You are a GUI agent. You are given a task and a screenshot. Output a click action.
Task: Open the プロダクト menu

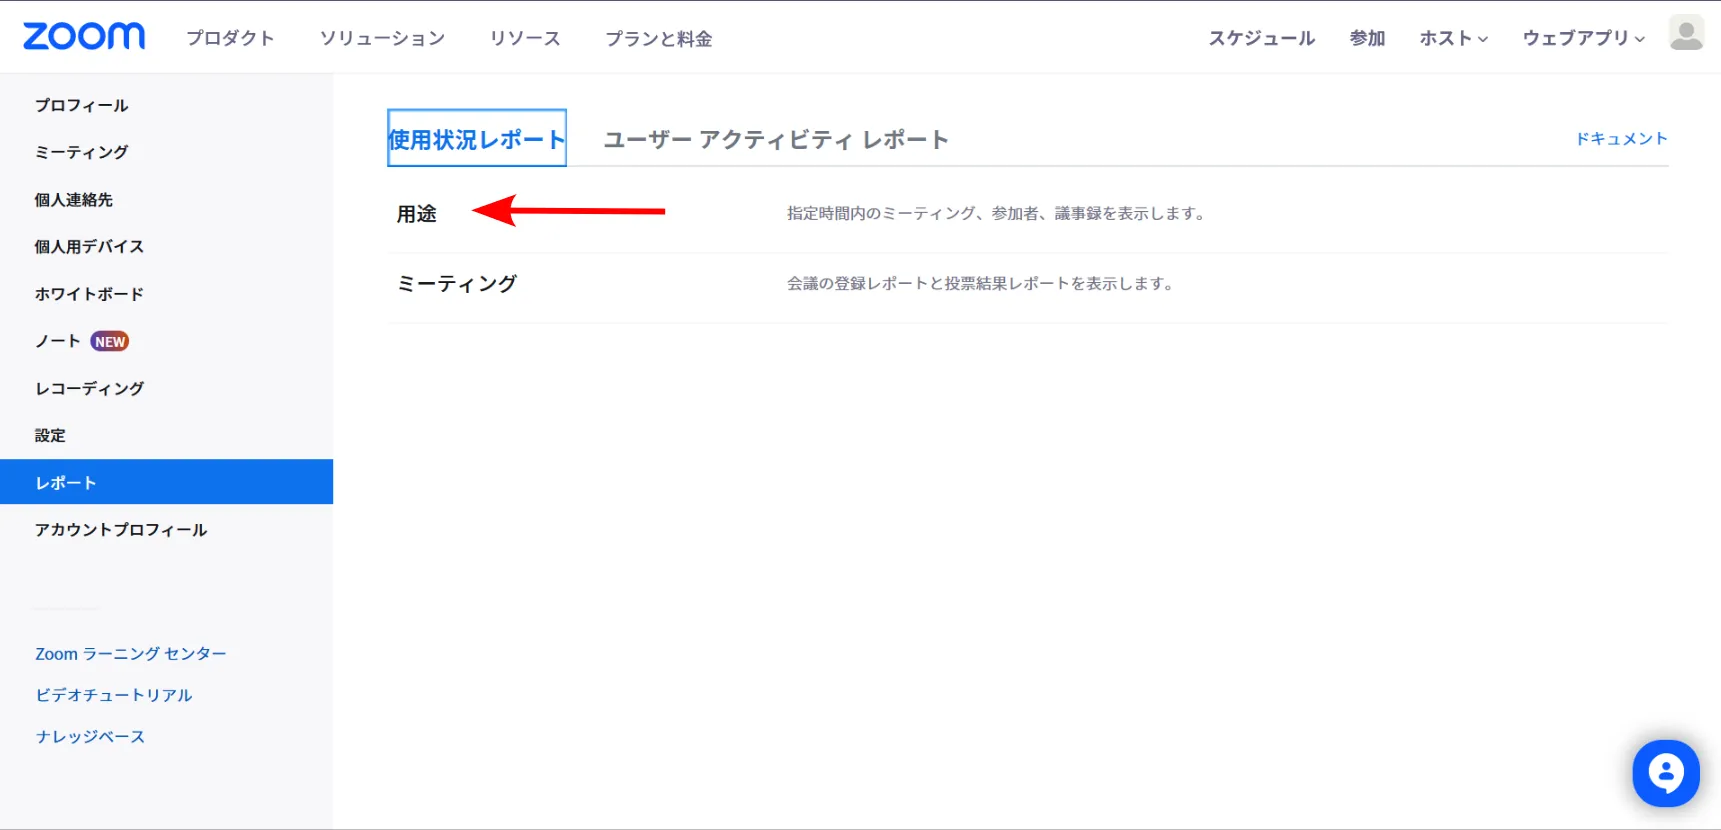point(230,38)
